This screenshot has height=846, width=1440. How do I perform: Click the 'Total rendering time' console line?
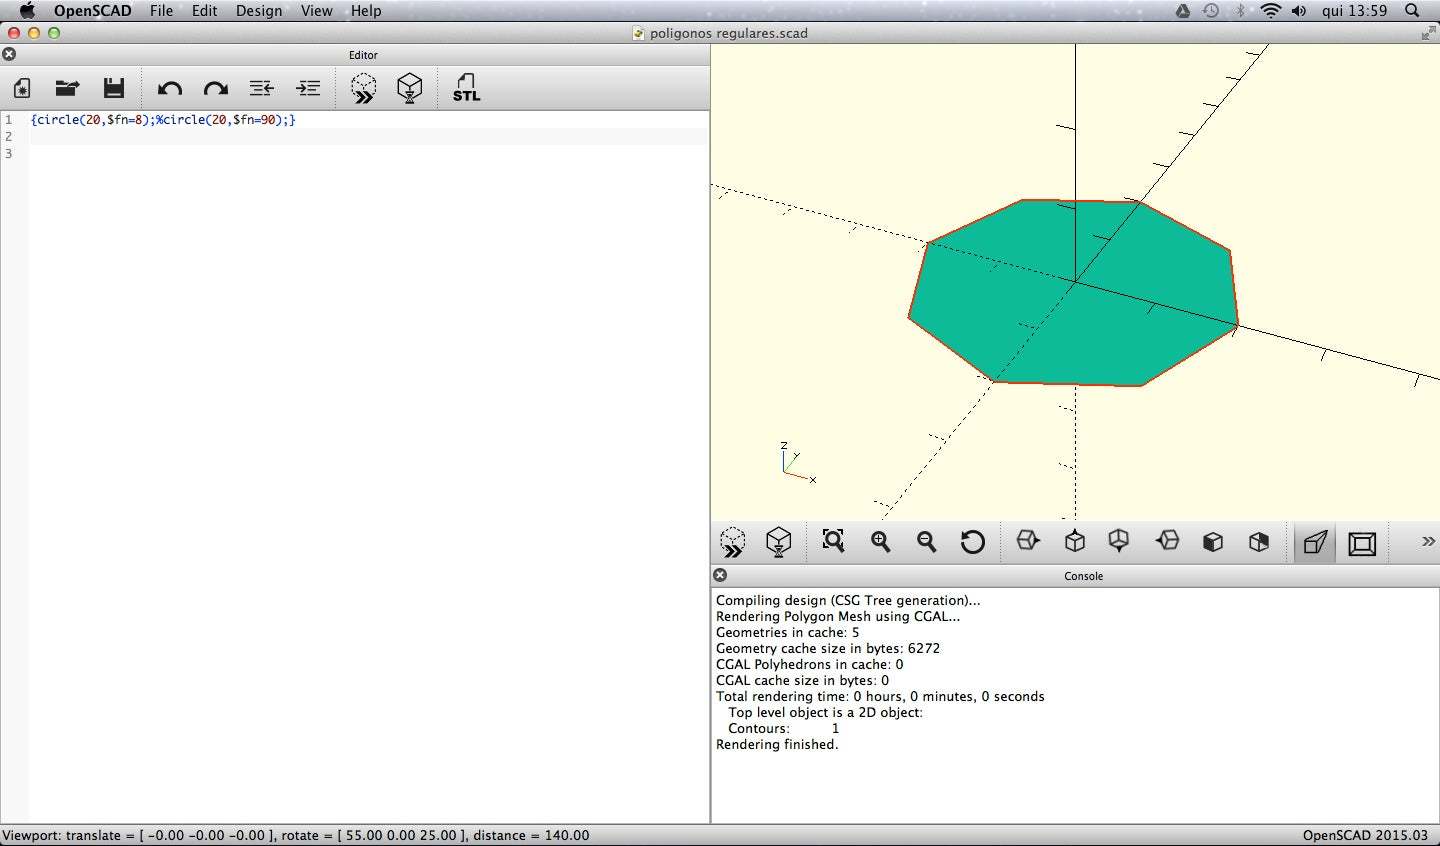880,696
